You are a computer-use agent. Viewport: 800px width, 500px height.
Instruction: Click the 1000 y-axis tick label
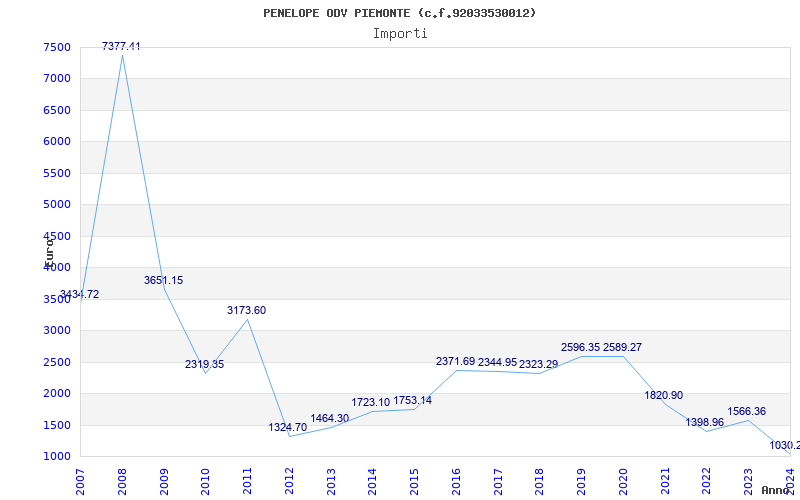57,457
